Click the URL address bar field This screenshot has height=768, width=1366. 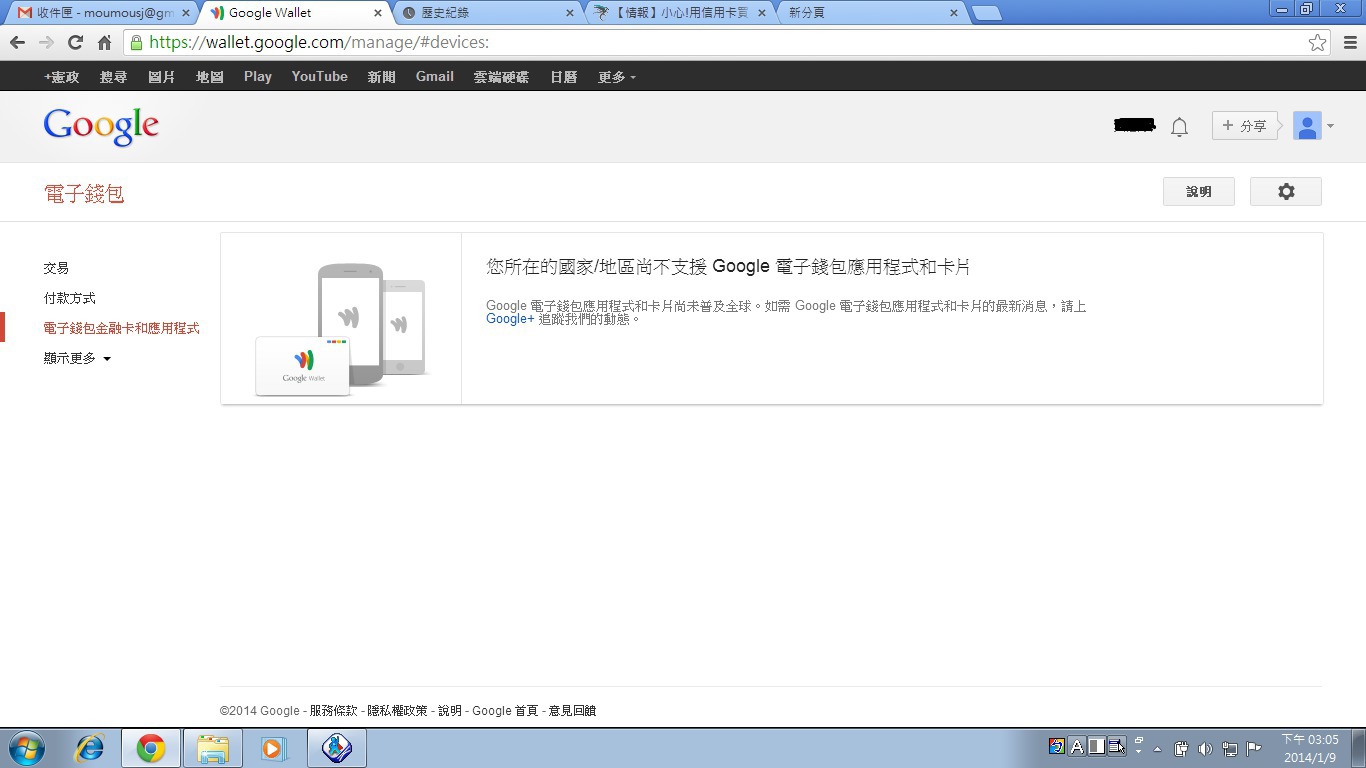click(728, 43)
